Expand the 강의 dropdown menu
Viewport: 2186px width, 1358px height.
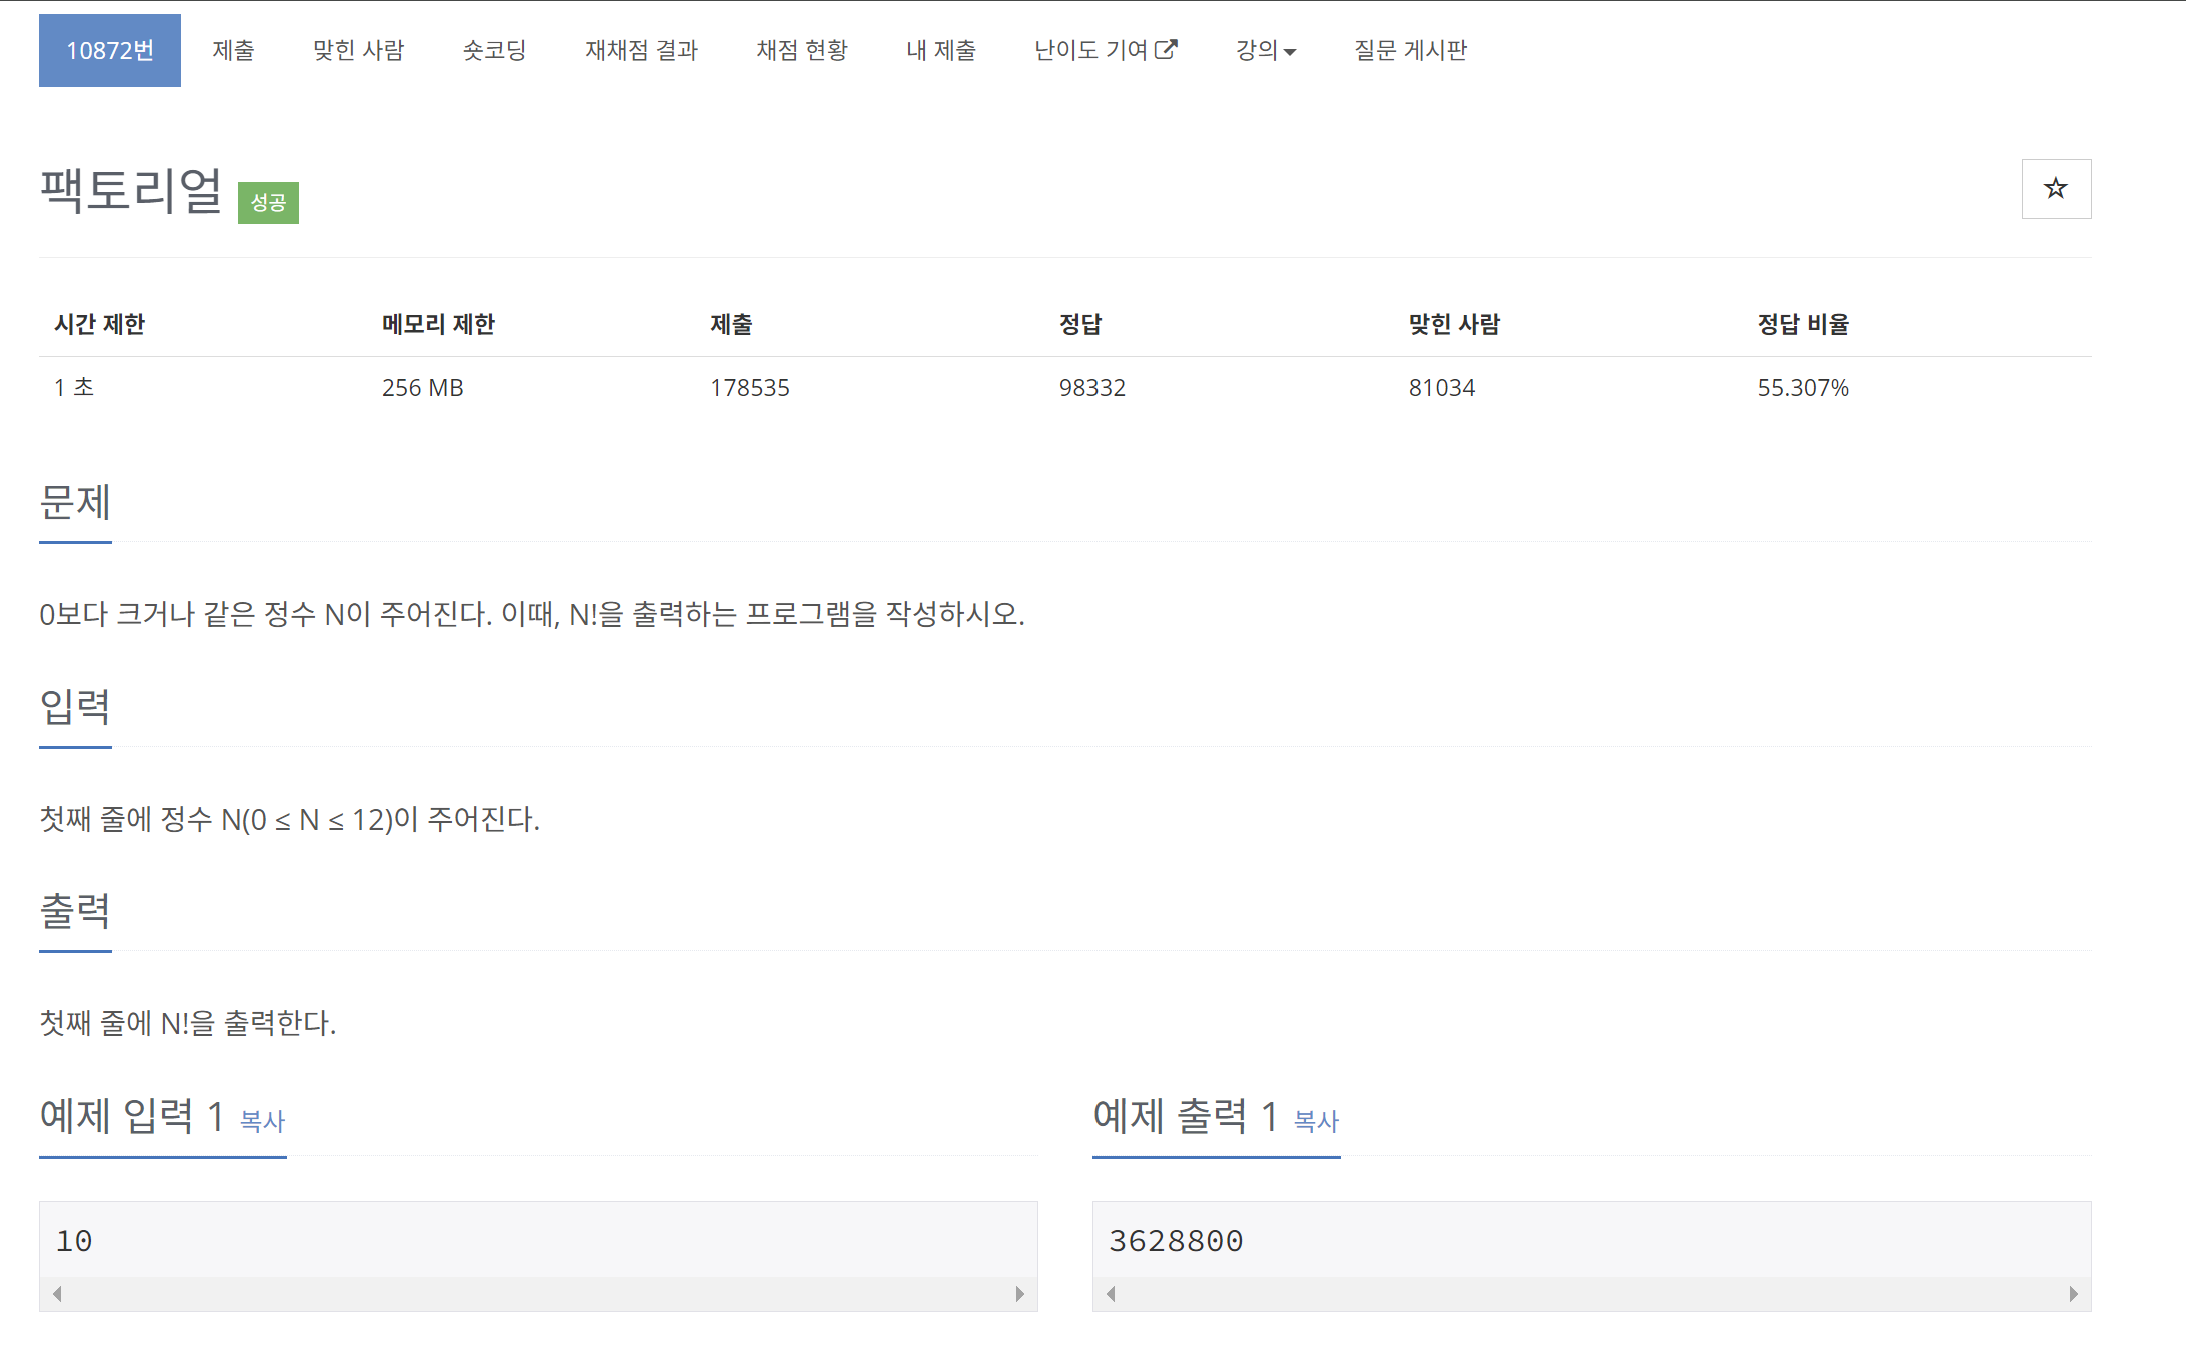[1265, 50]
